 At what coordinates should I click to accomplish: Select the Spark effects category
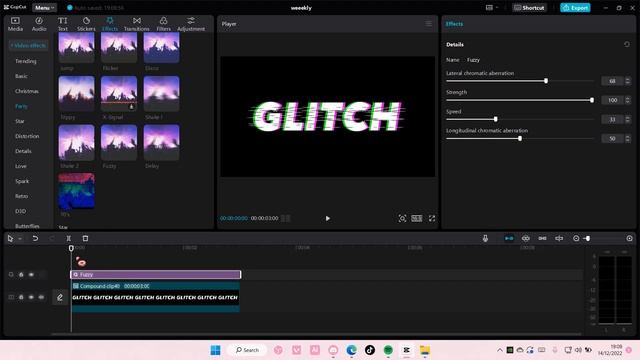click(22, 181)
